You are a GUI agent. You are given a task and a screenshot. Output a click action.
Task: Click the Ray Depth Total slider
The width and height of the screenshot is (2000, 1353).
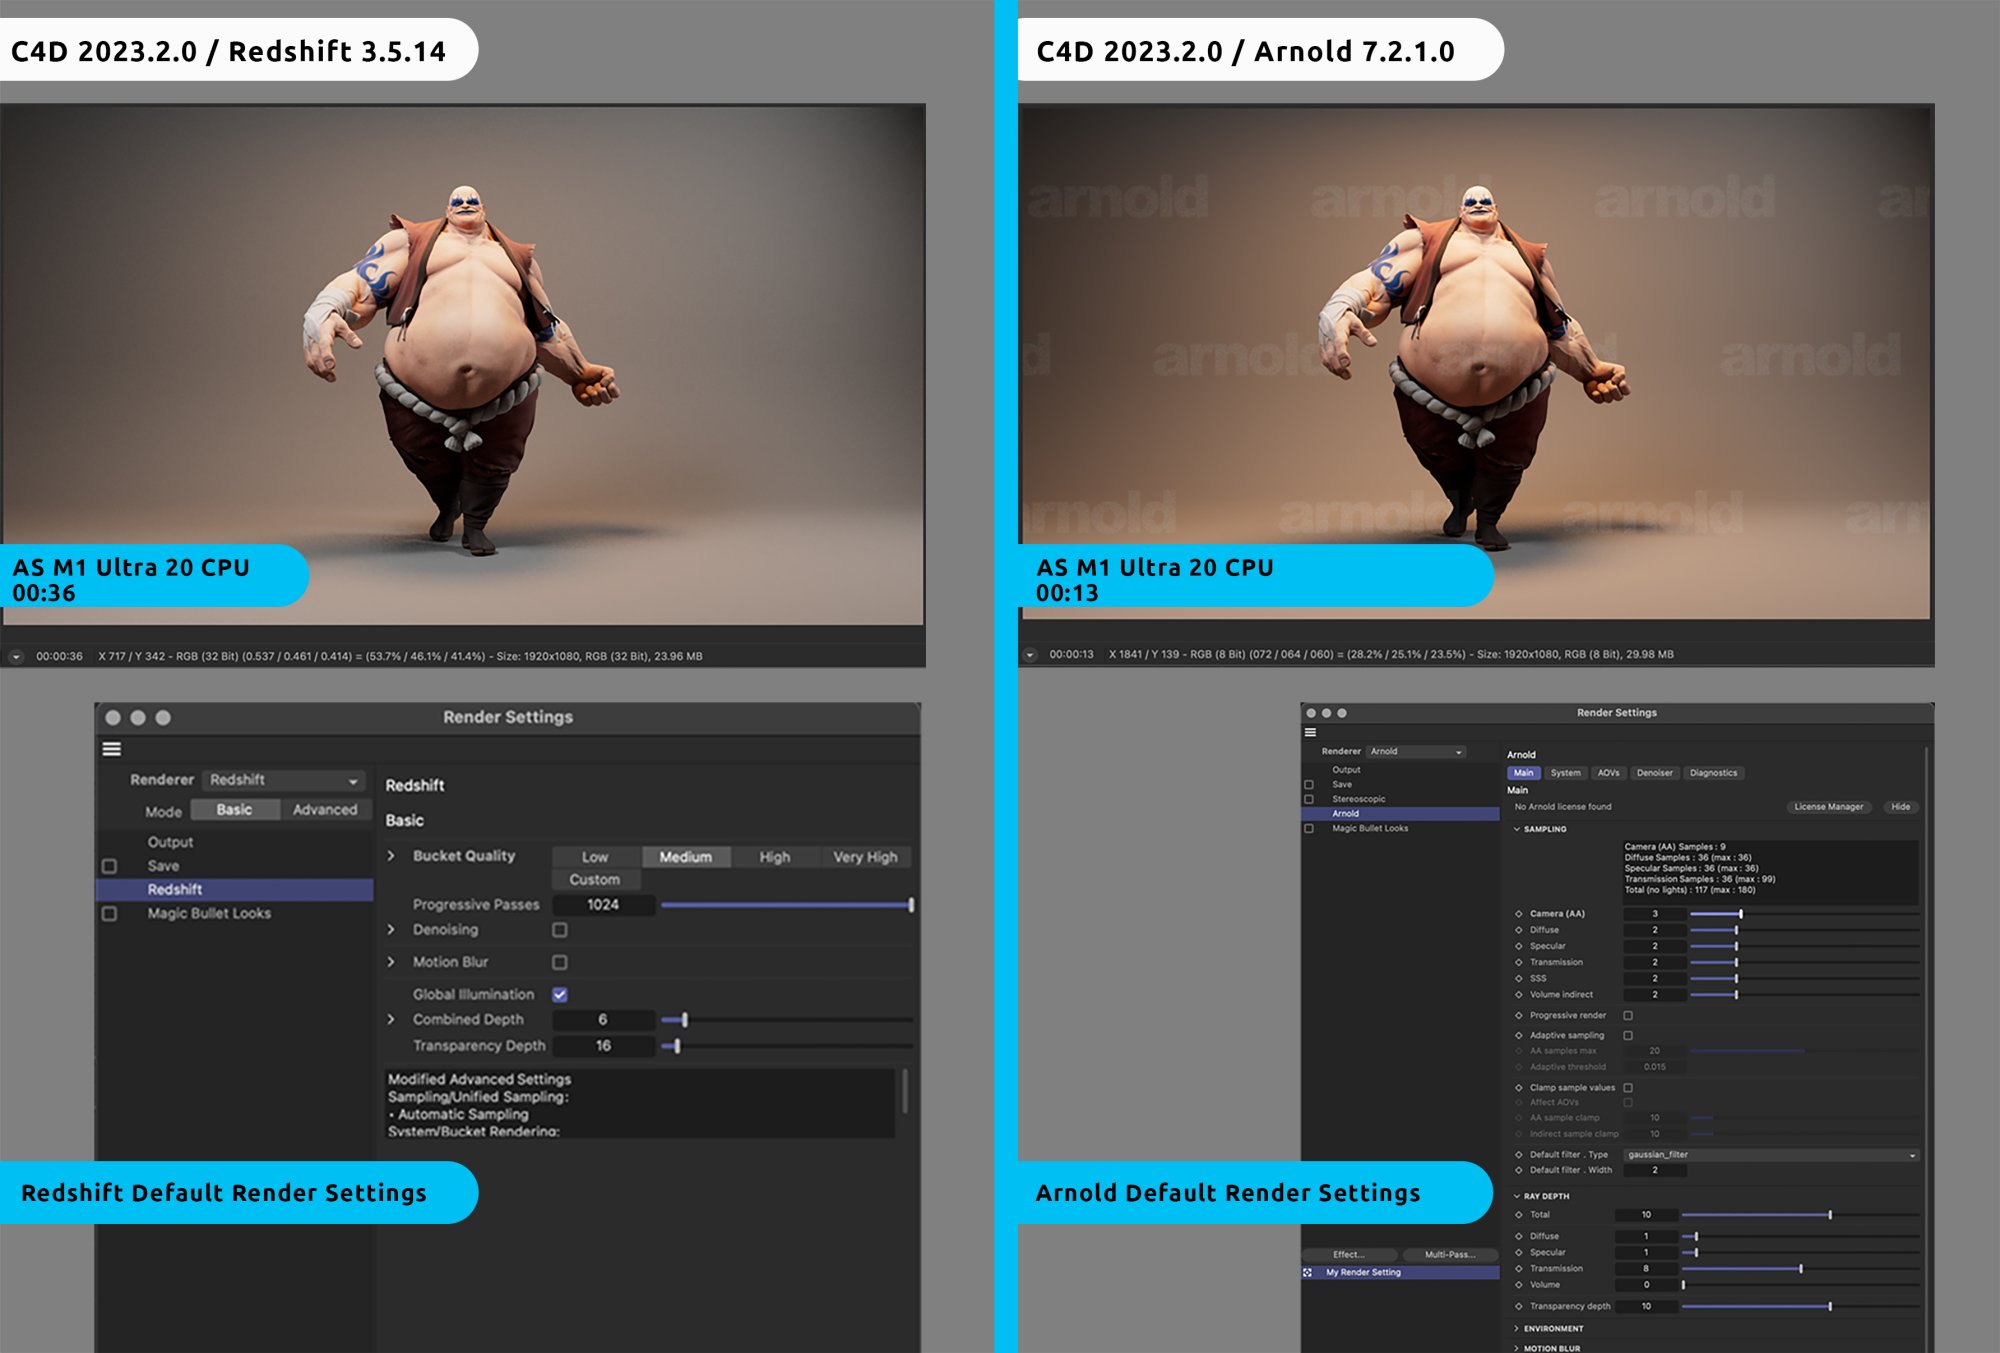pyautogui.click(x=1800, y=1215)
